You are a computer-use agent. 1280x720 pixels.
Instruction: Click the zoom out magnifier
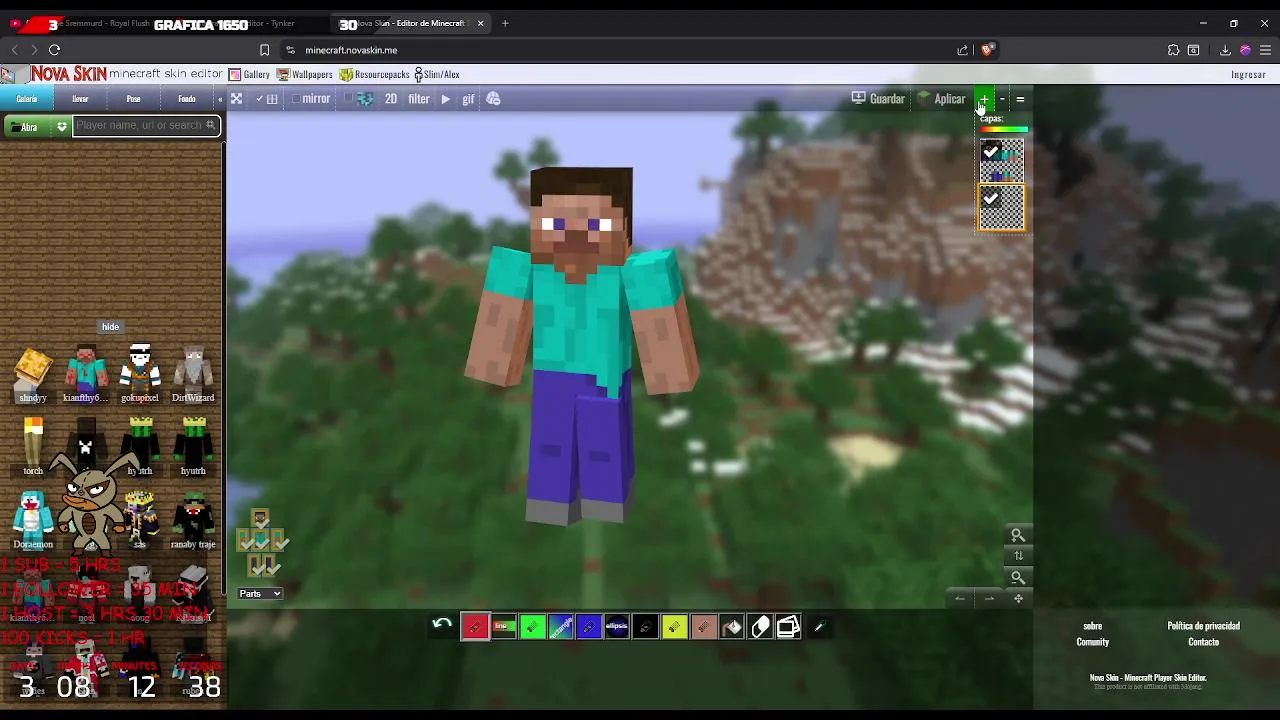pyautogui.click(x=1018, y=577)
